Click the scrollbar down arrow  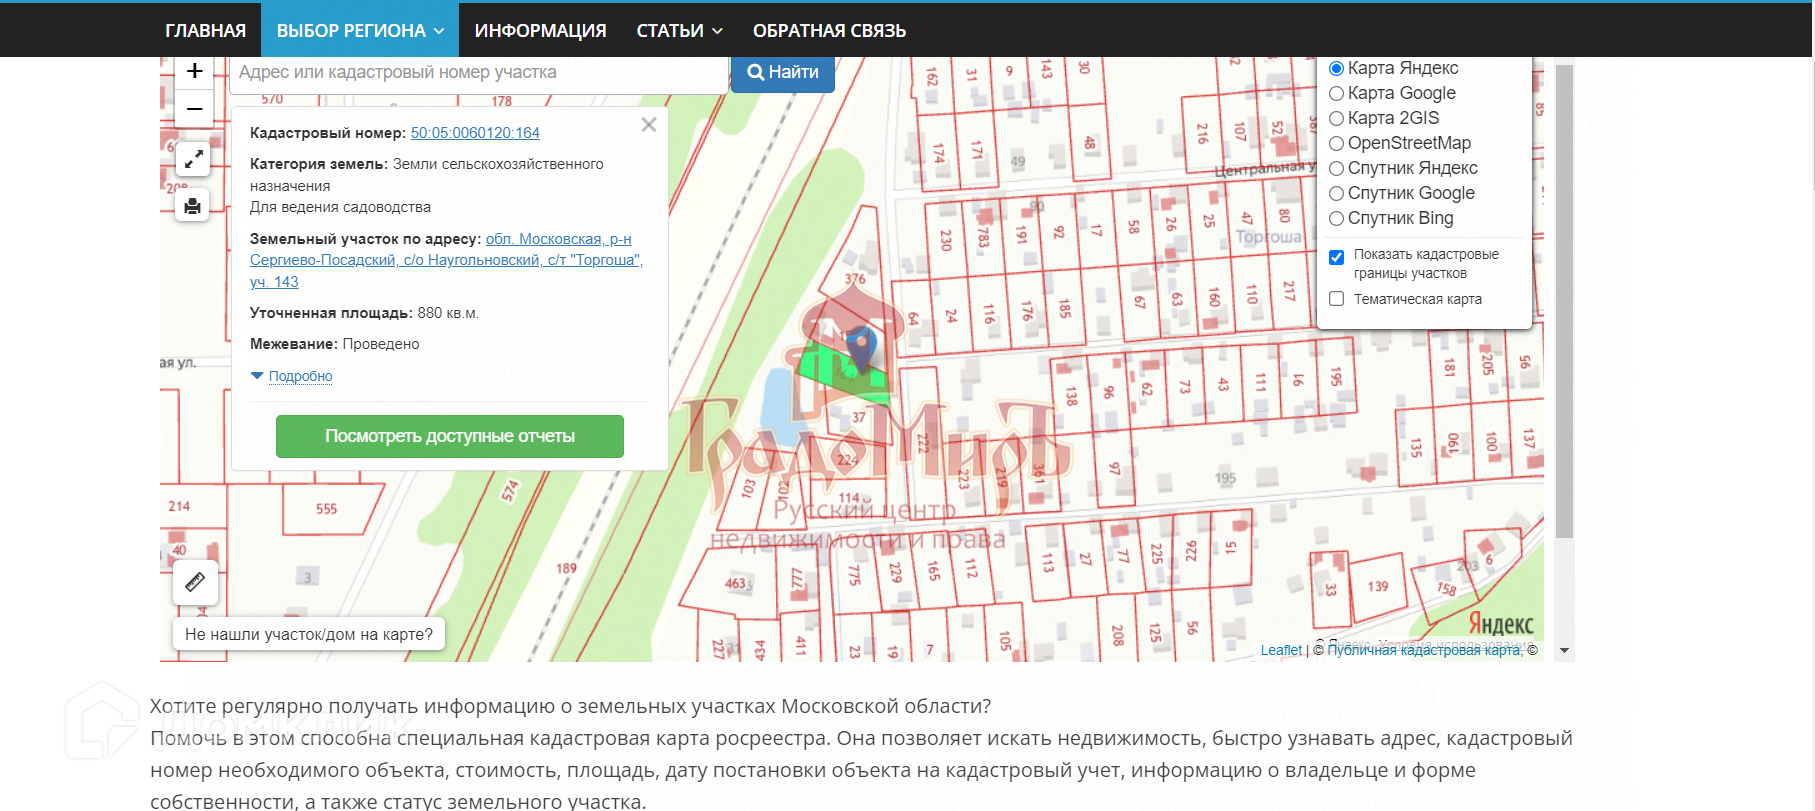pos(1565,650)
